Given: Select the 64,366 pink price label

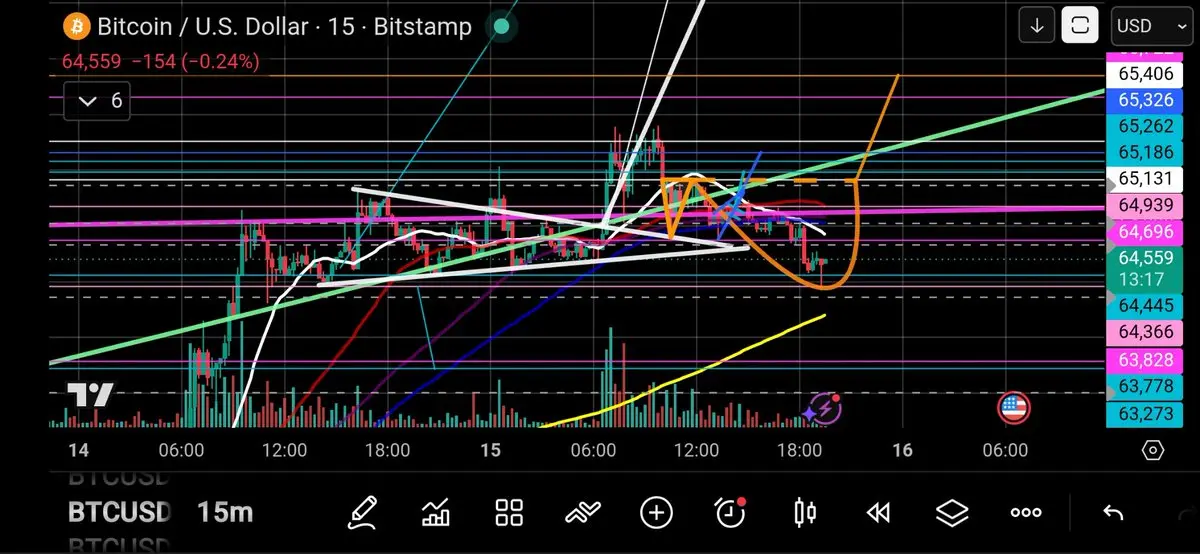Looking at the screenshot, I should pos(1145,332).
